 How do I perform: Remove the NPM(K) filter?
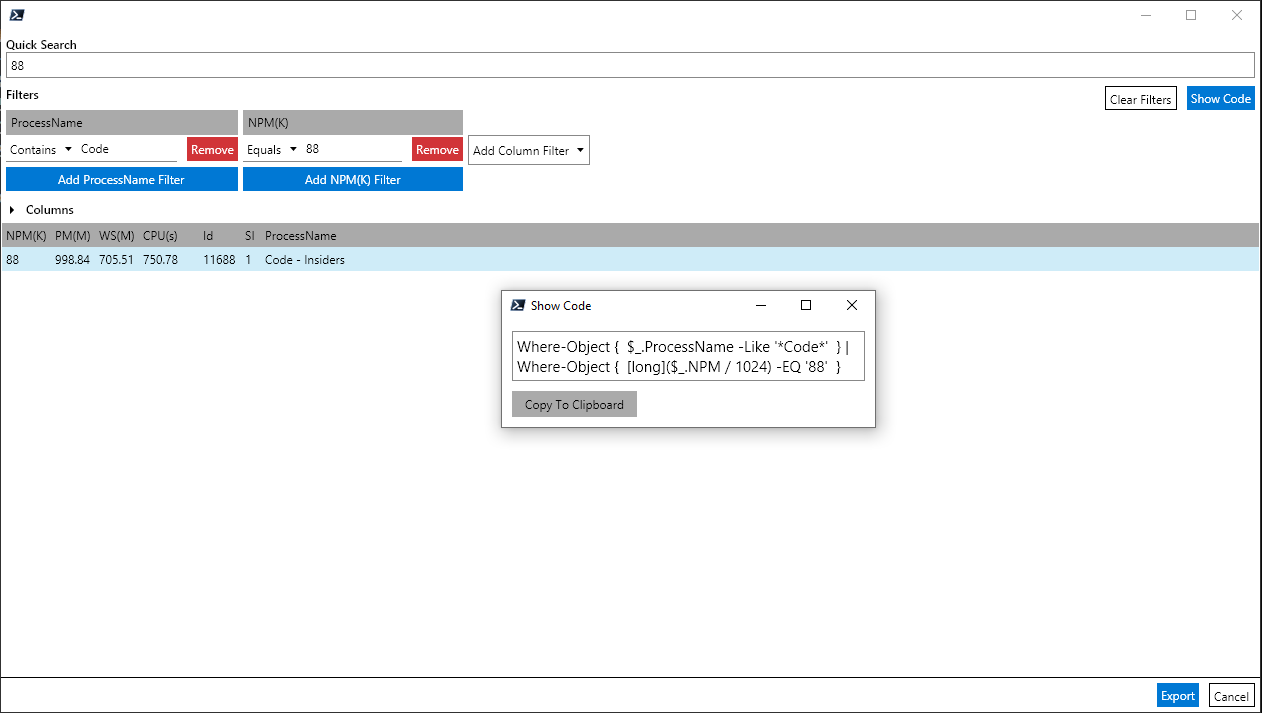pyautogui.click(x=437, y=150)
